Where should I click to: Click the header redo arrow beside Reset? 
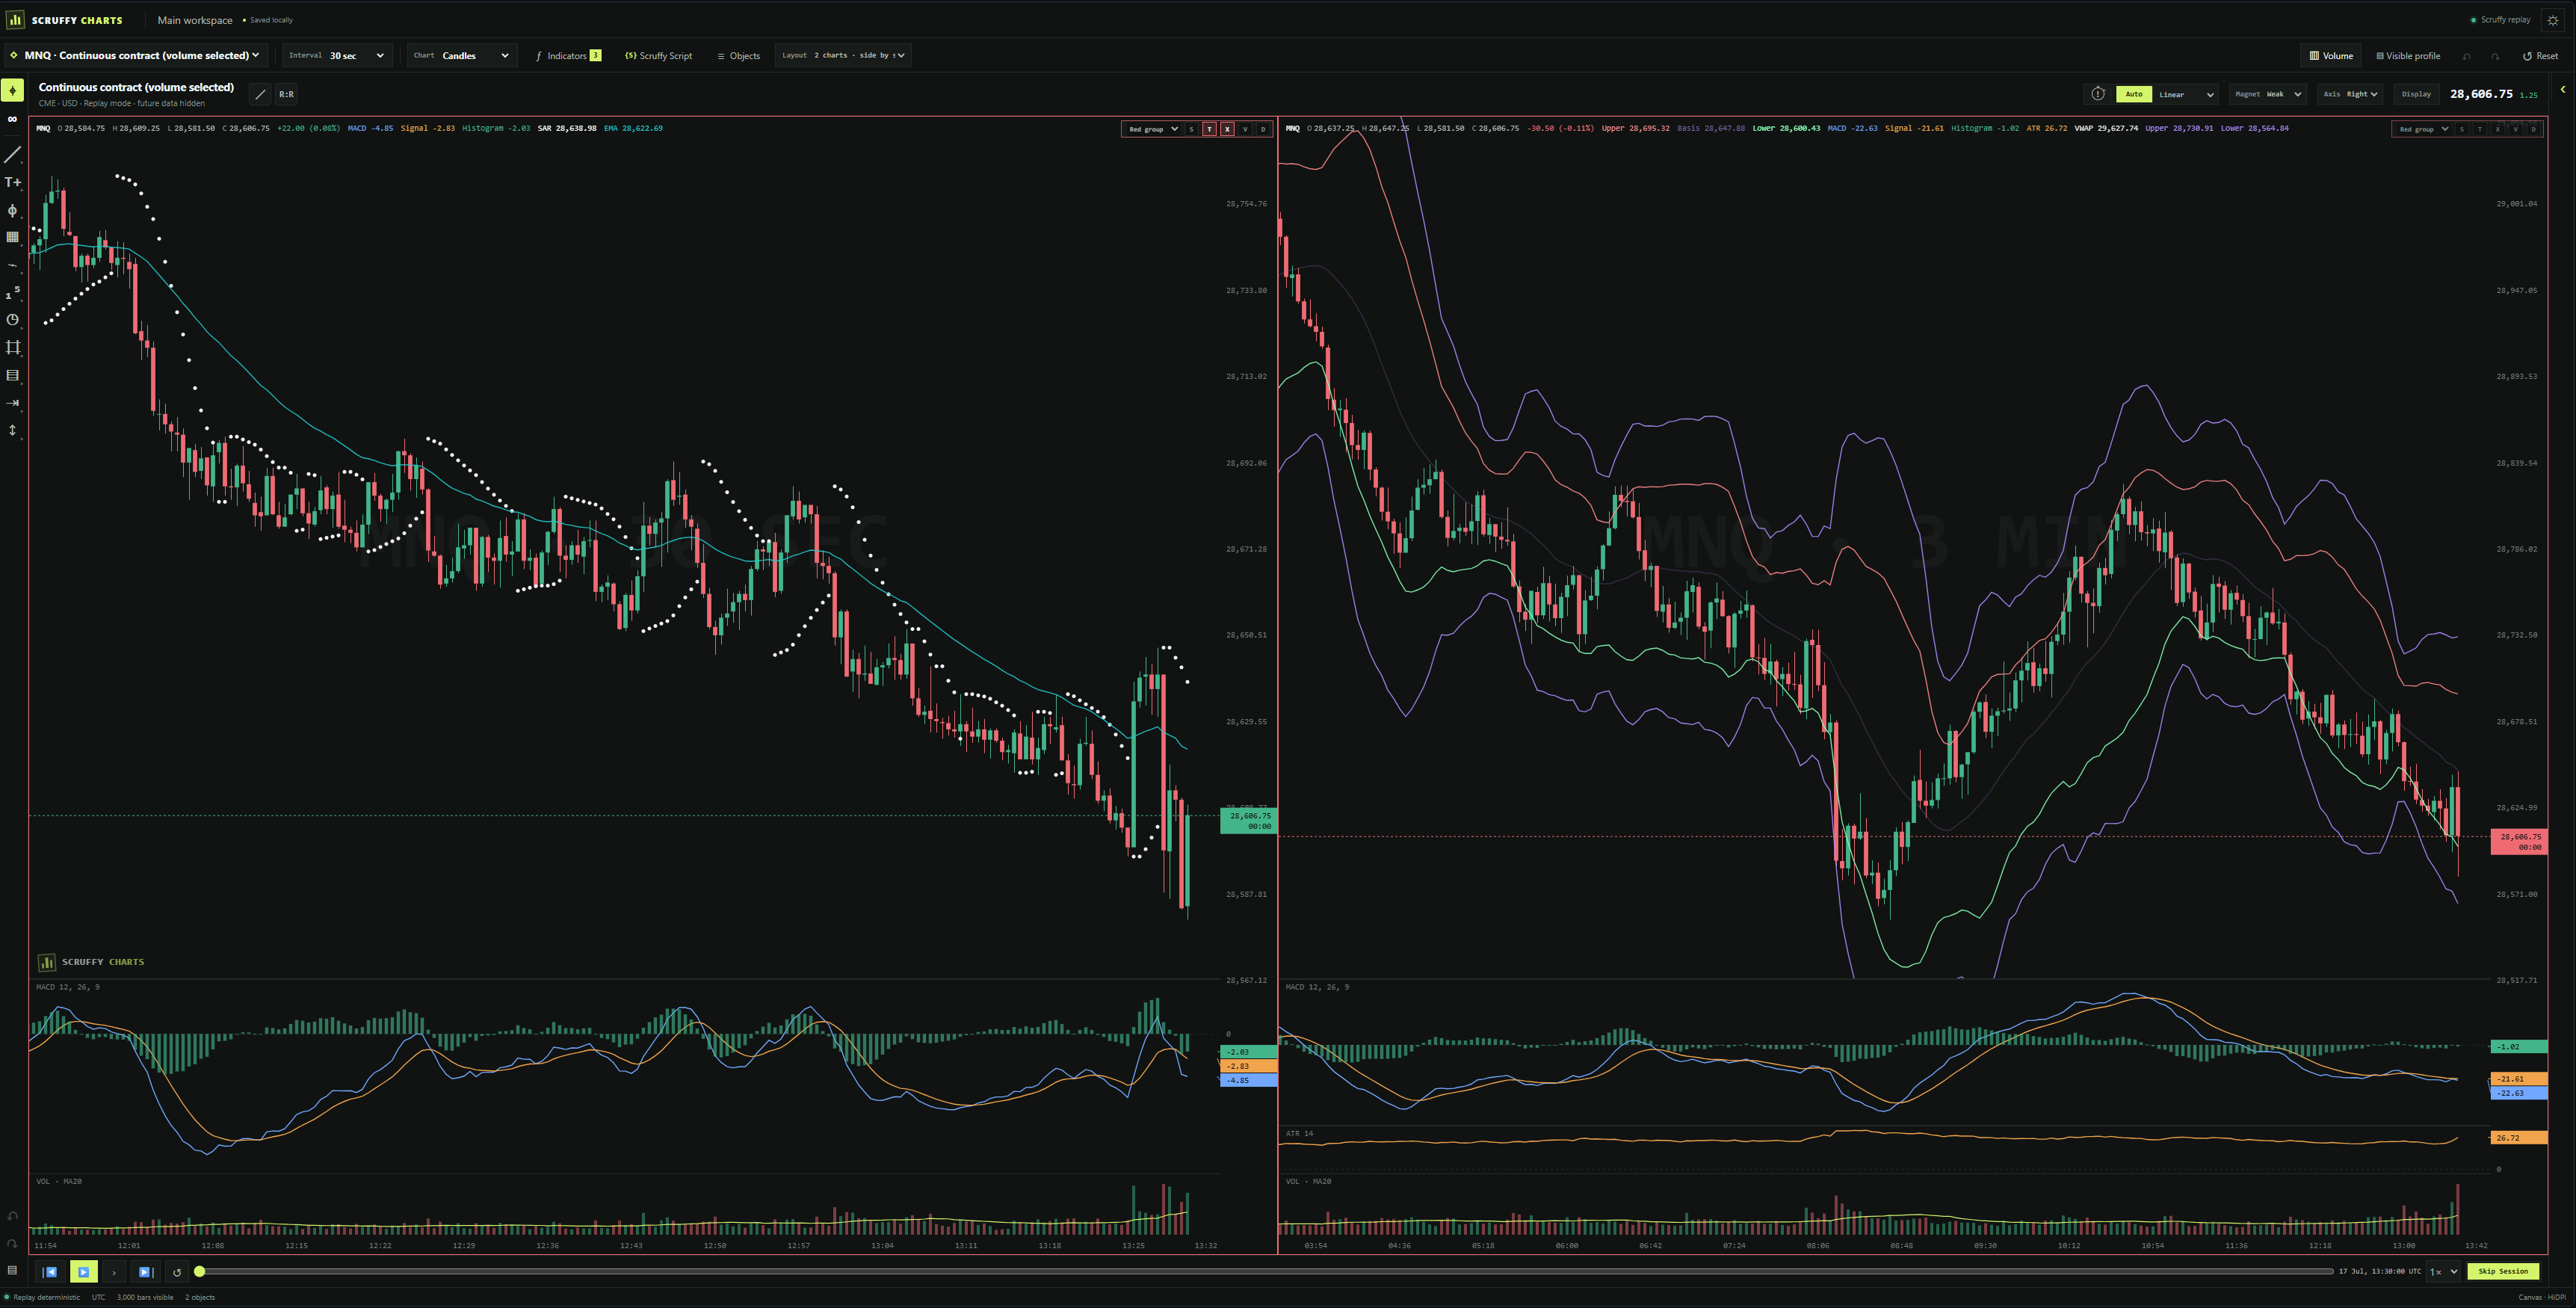point(2495,56)
